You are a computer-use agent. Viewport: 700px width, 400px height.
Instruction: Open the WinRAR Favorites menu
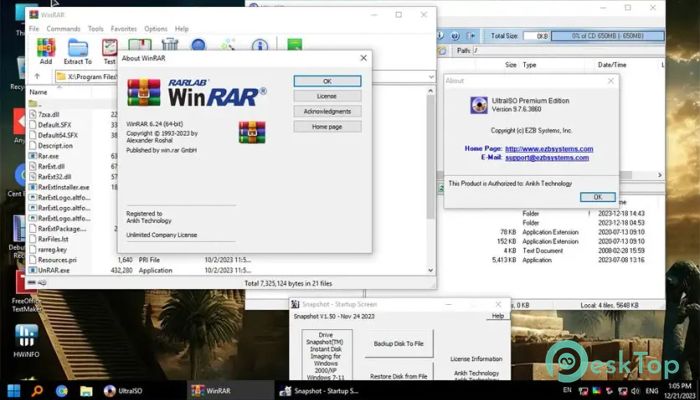[x=124, y=29]
